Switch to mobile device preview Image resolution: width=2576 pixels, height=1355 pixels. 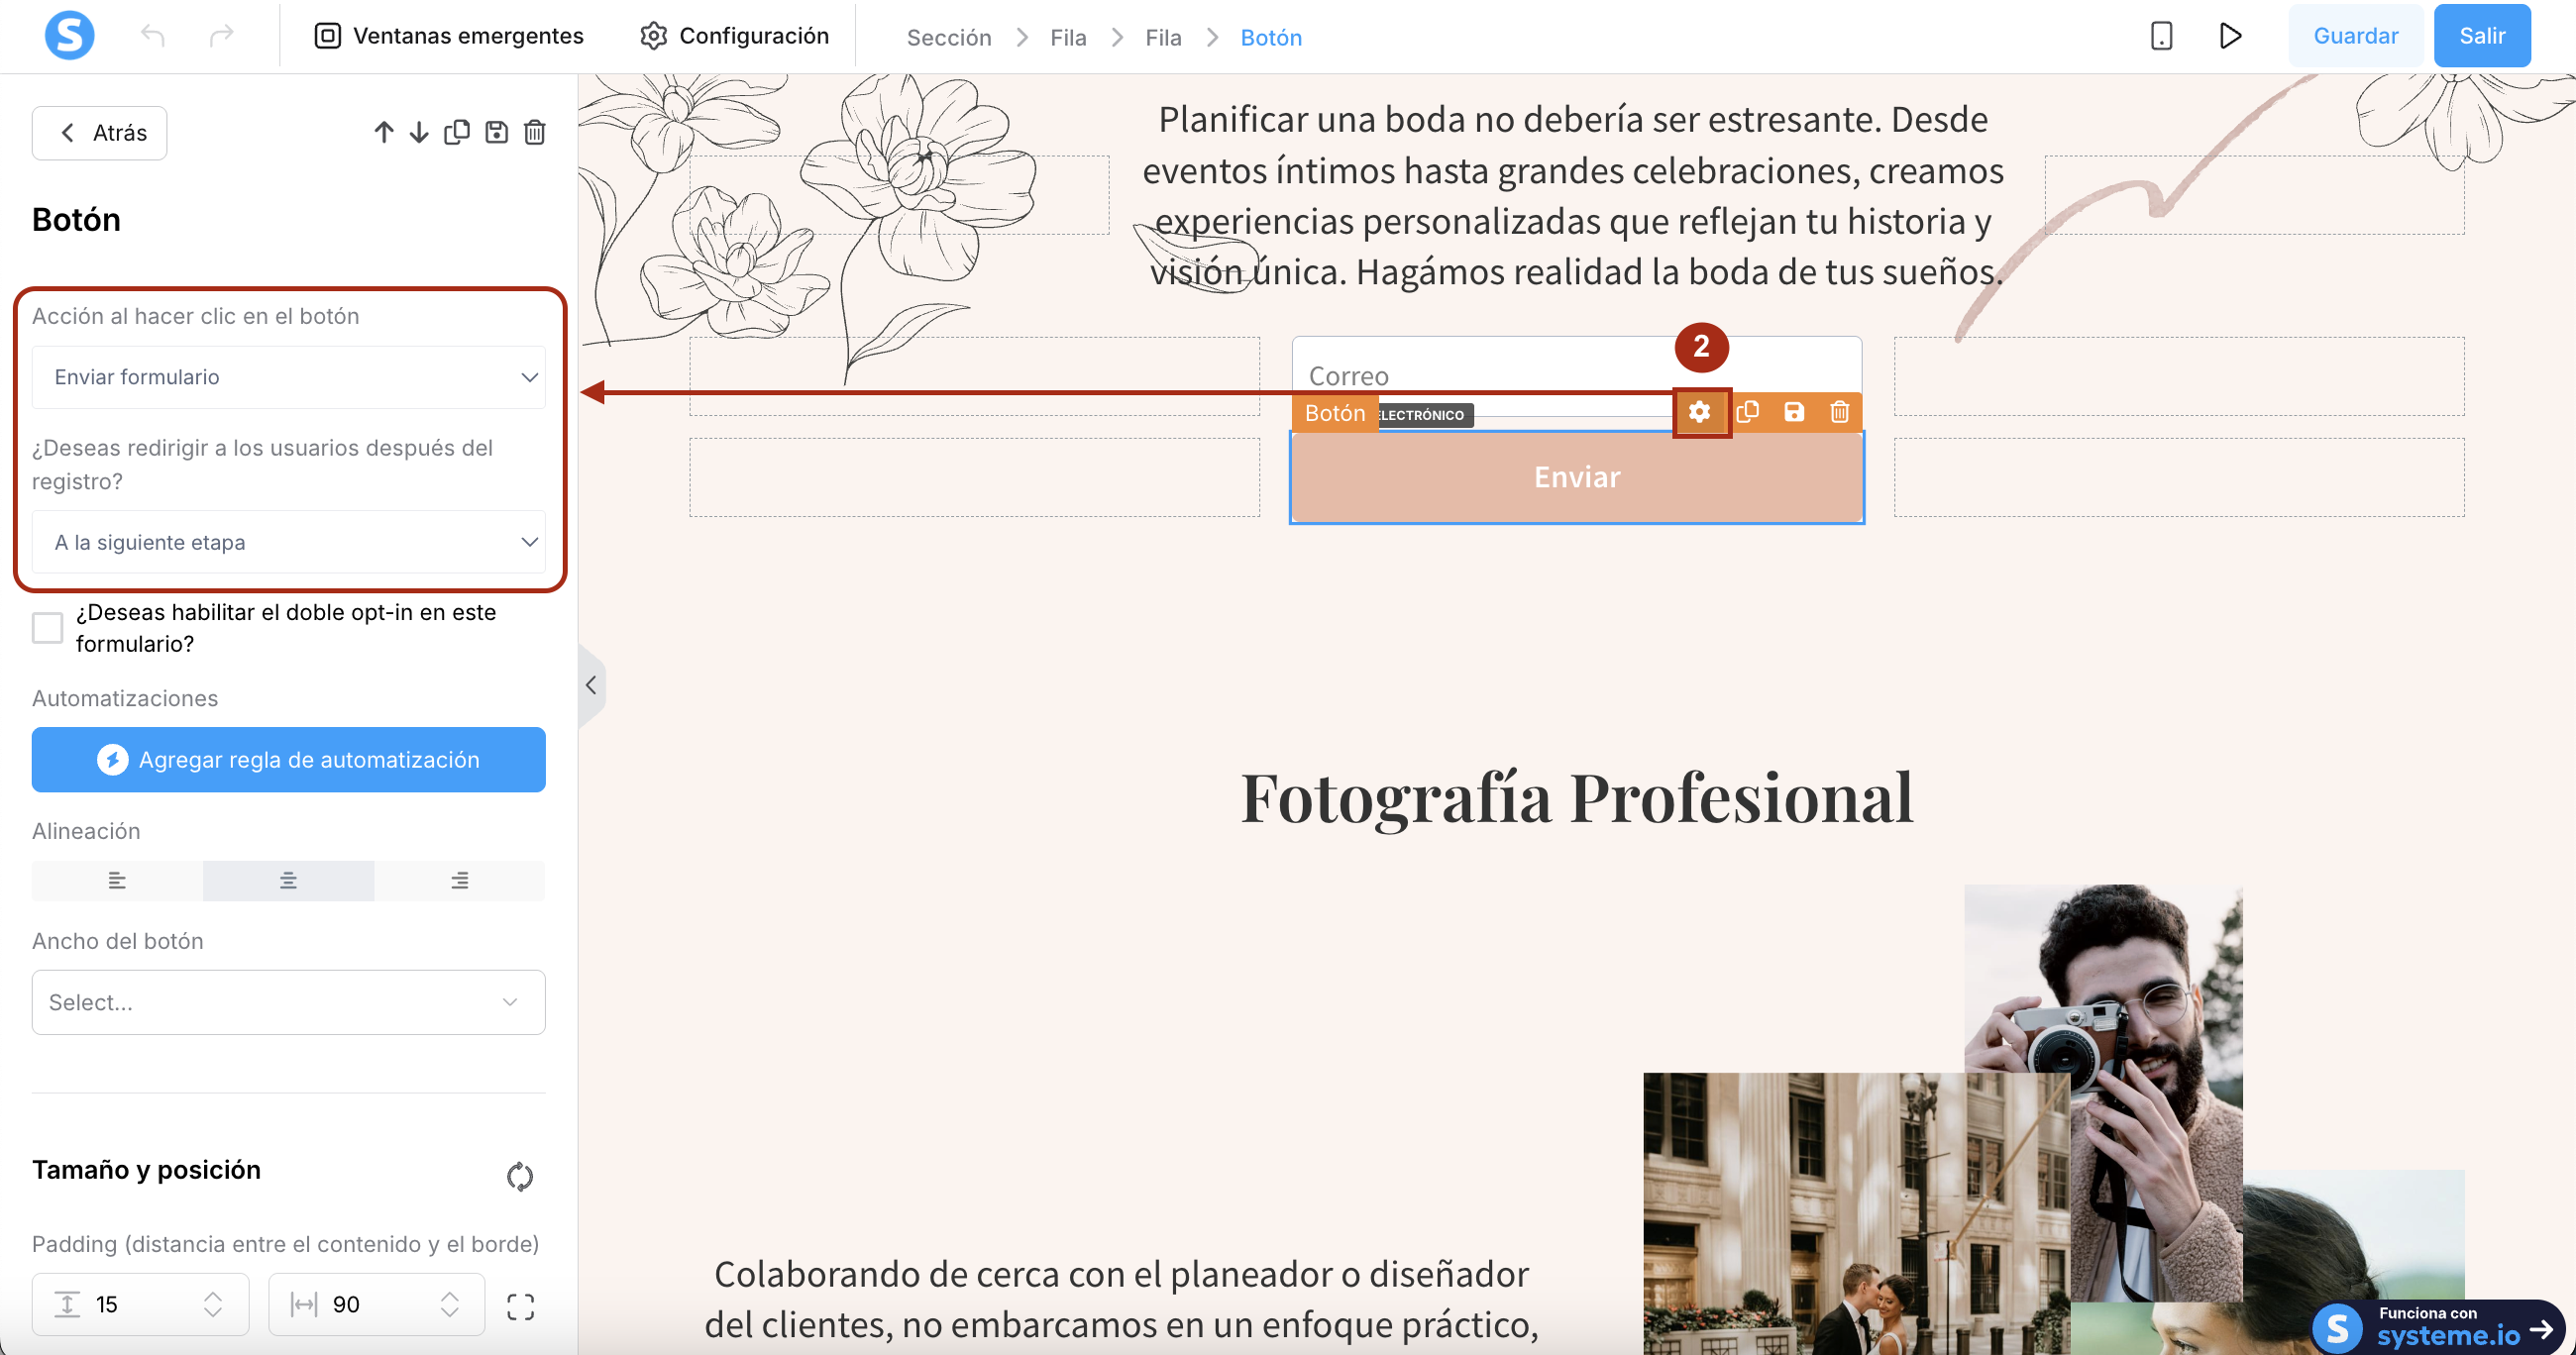2161,36
